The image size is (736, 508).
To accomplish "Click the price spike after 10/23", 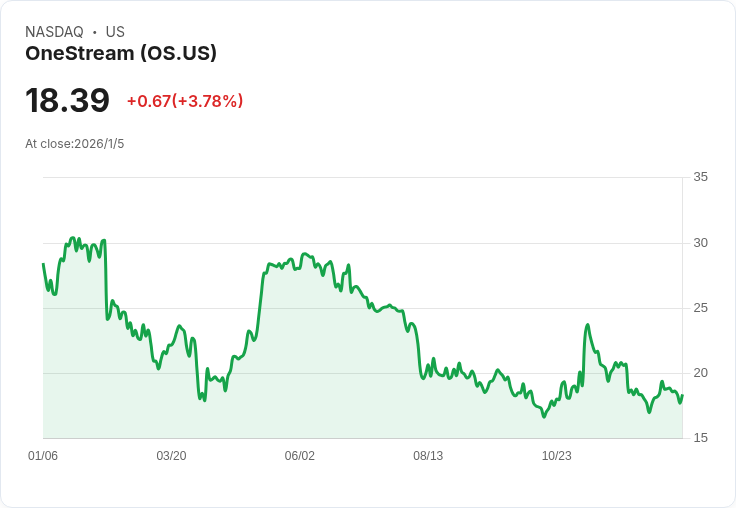I will 587,325.
